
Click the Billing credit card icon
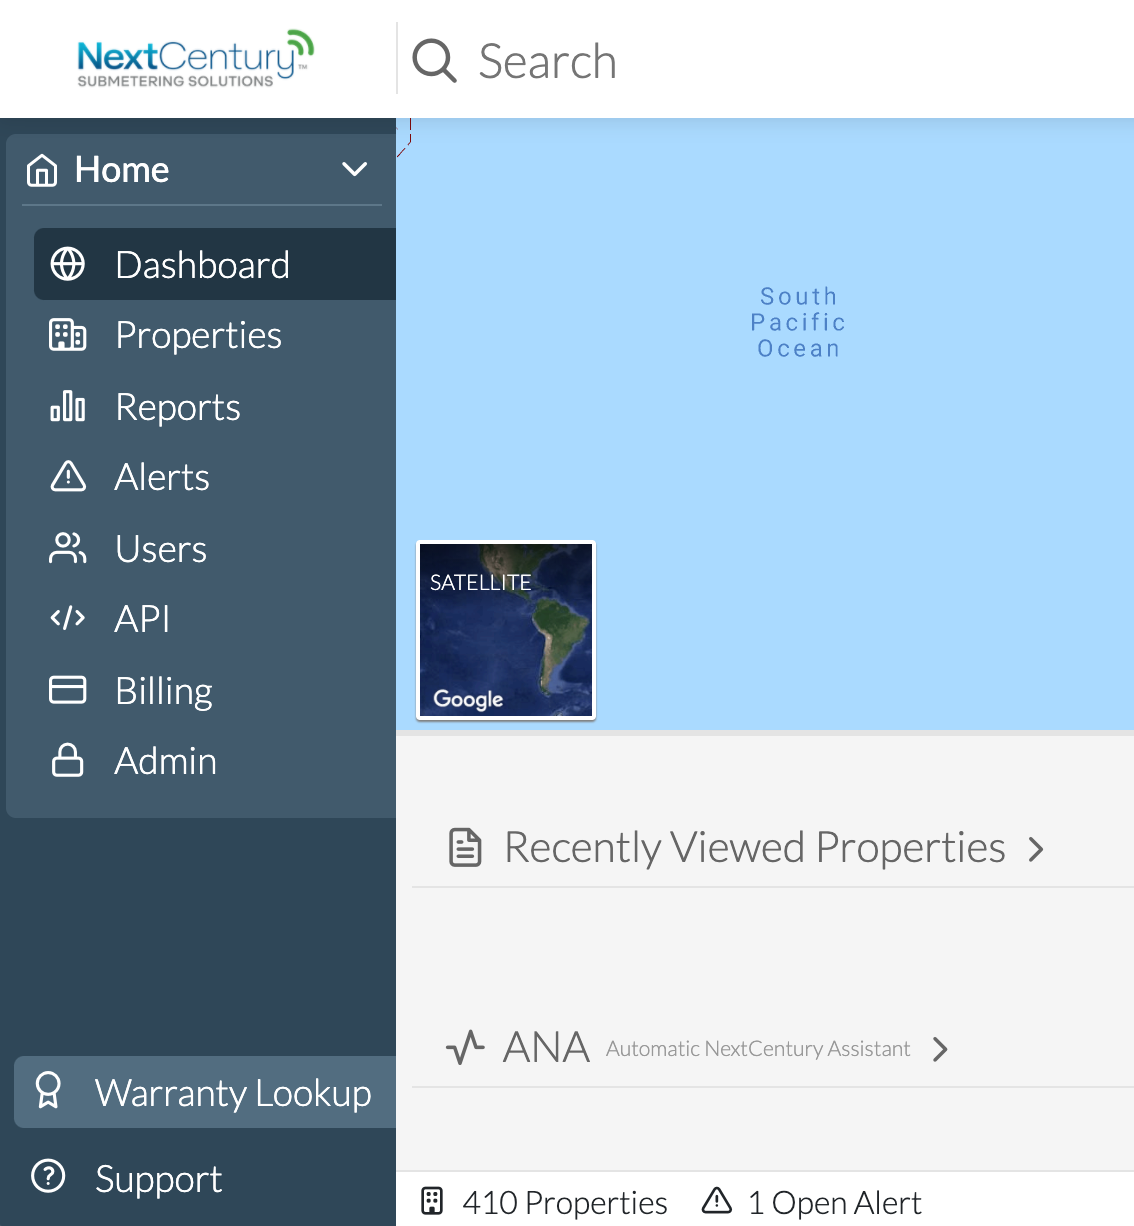pyautogui.click(x=68, y=690)
